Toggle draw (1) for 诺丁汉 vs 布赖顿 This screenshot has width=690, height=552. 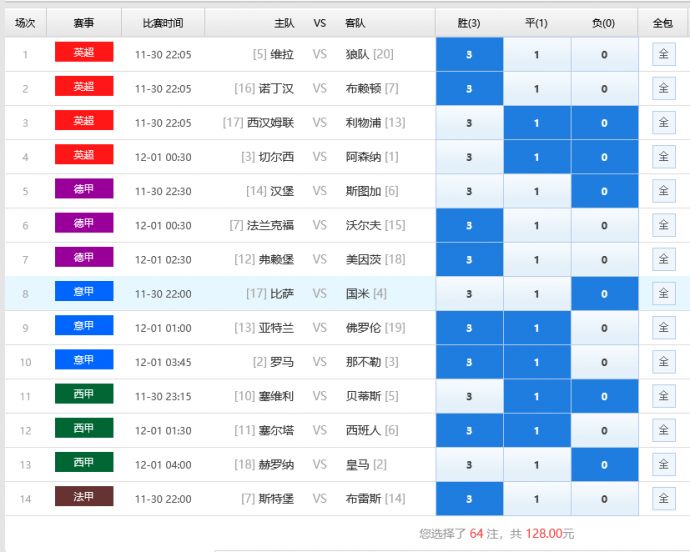point(537,88)
